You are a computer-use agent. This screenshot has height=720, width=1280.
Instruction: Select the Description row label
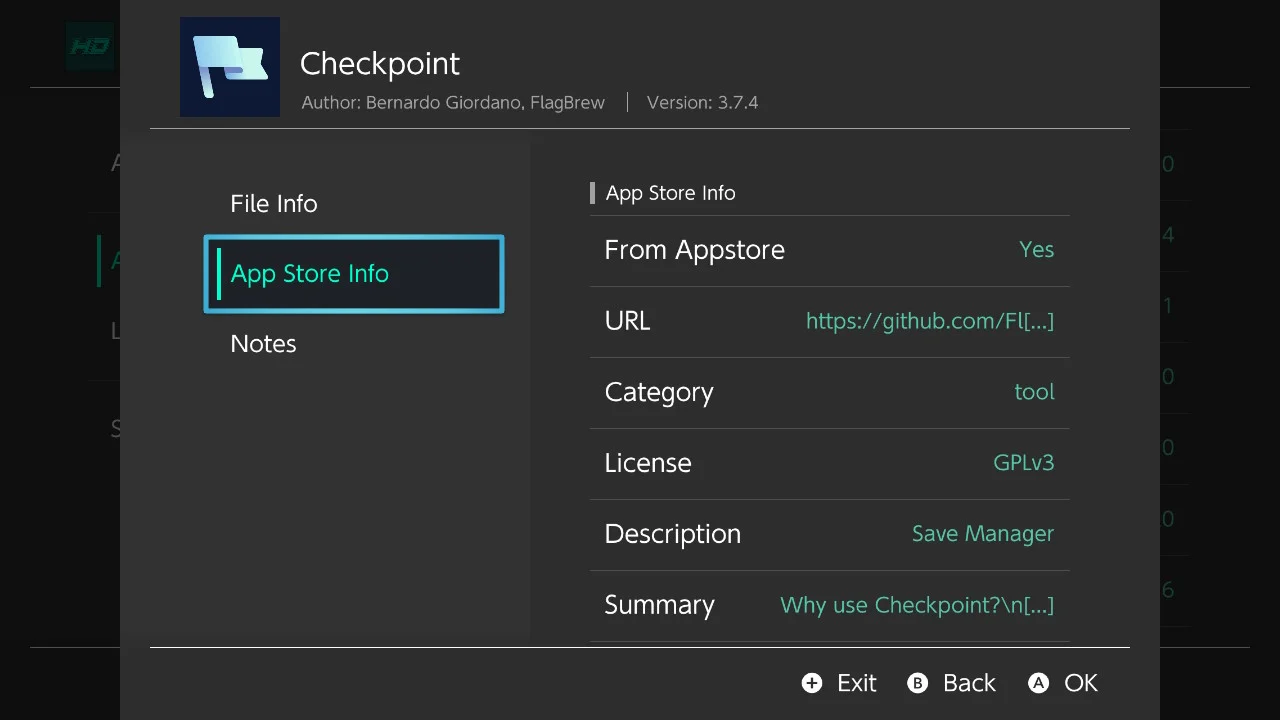(672, 534)
